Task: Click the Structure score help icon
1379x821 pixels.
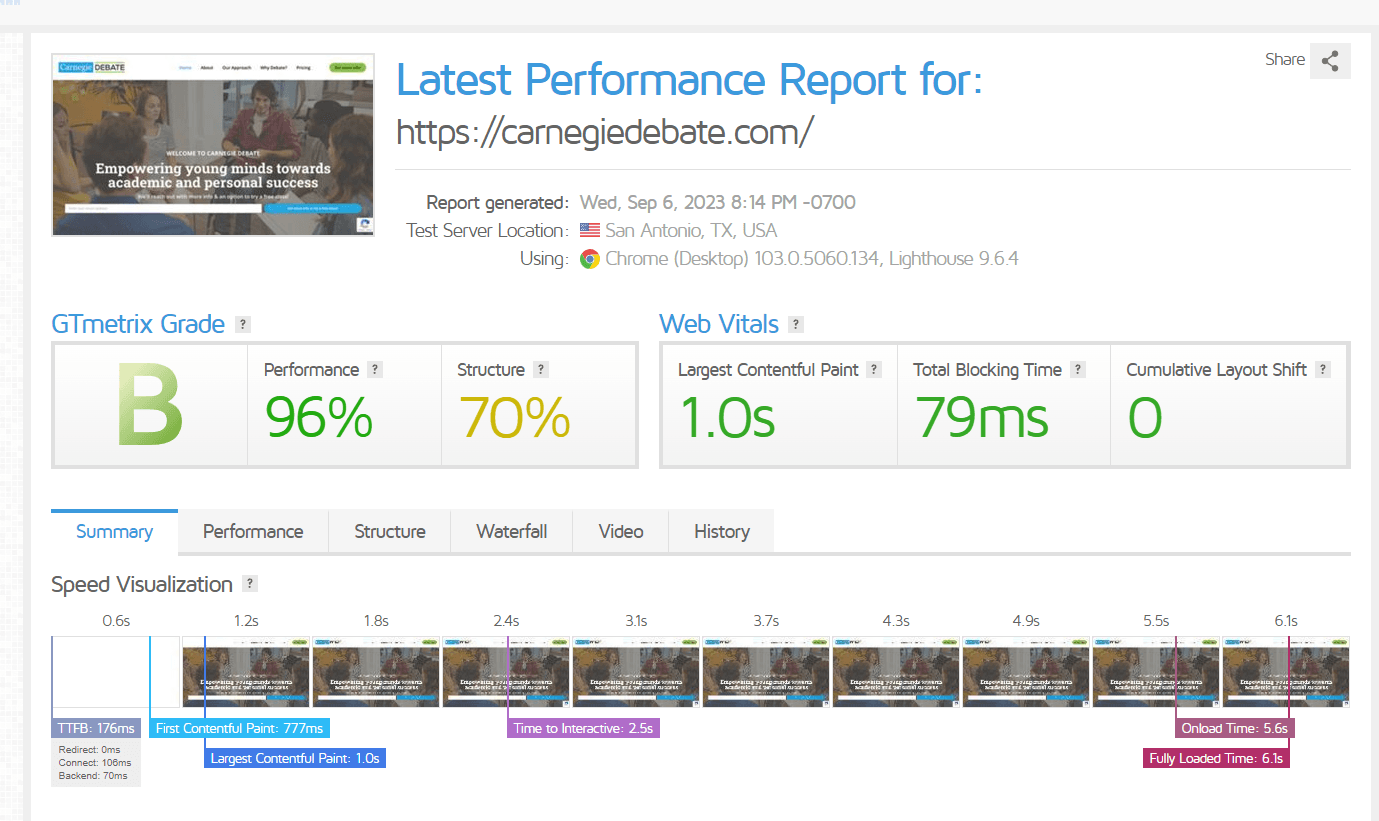Action: (x=541, y=369)
